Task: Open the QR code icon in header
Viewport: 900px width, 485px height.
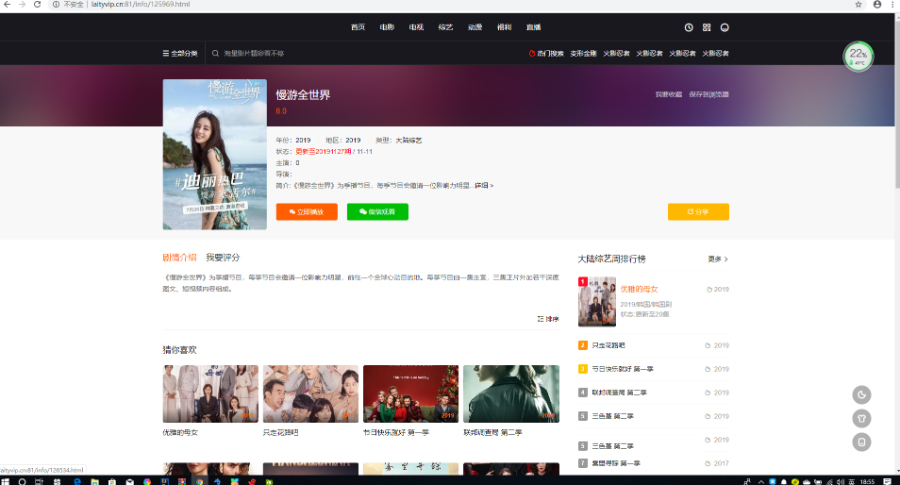Action: [706, 27]
